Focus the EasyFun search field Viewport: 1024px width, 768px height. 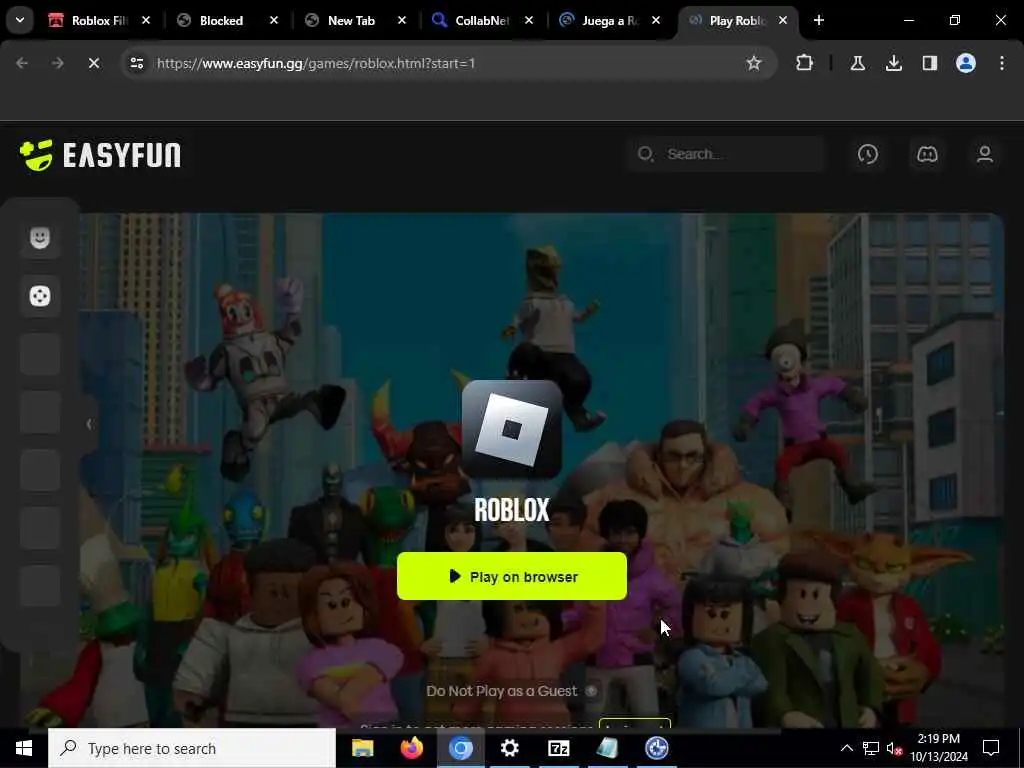click(727, 154)
